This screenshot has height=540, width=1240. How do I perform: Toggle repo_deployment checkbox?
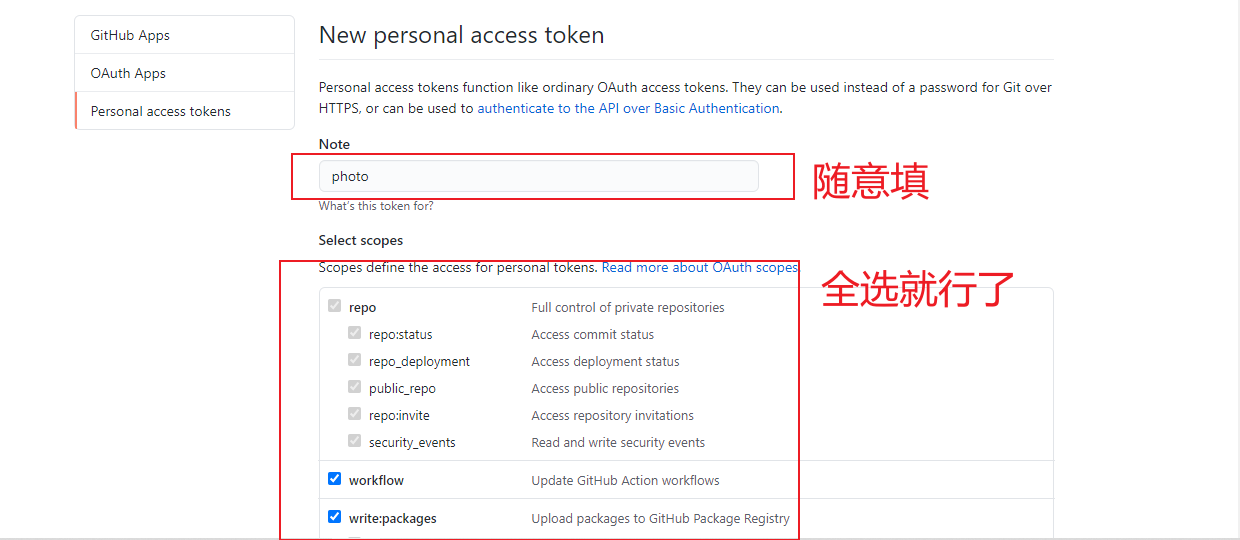[x=355, y=360]
